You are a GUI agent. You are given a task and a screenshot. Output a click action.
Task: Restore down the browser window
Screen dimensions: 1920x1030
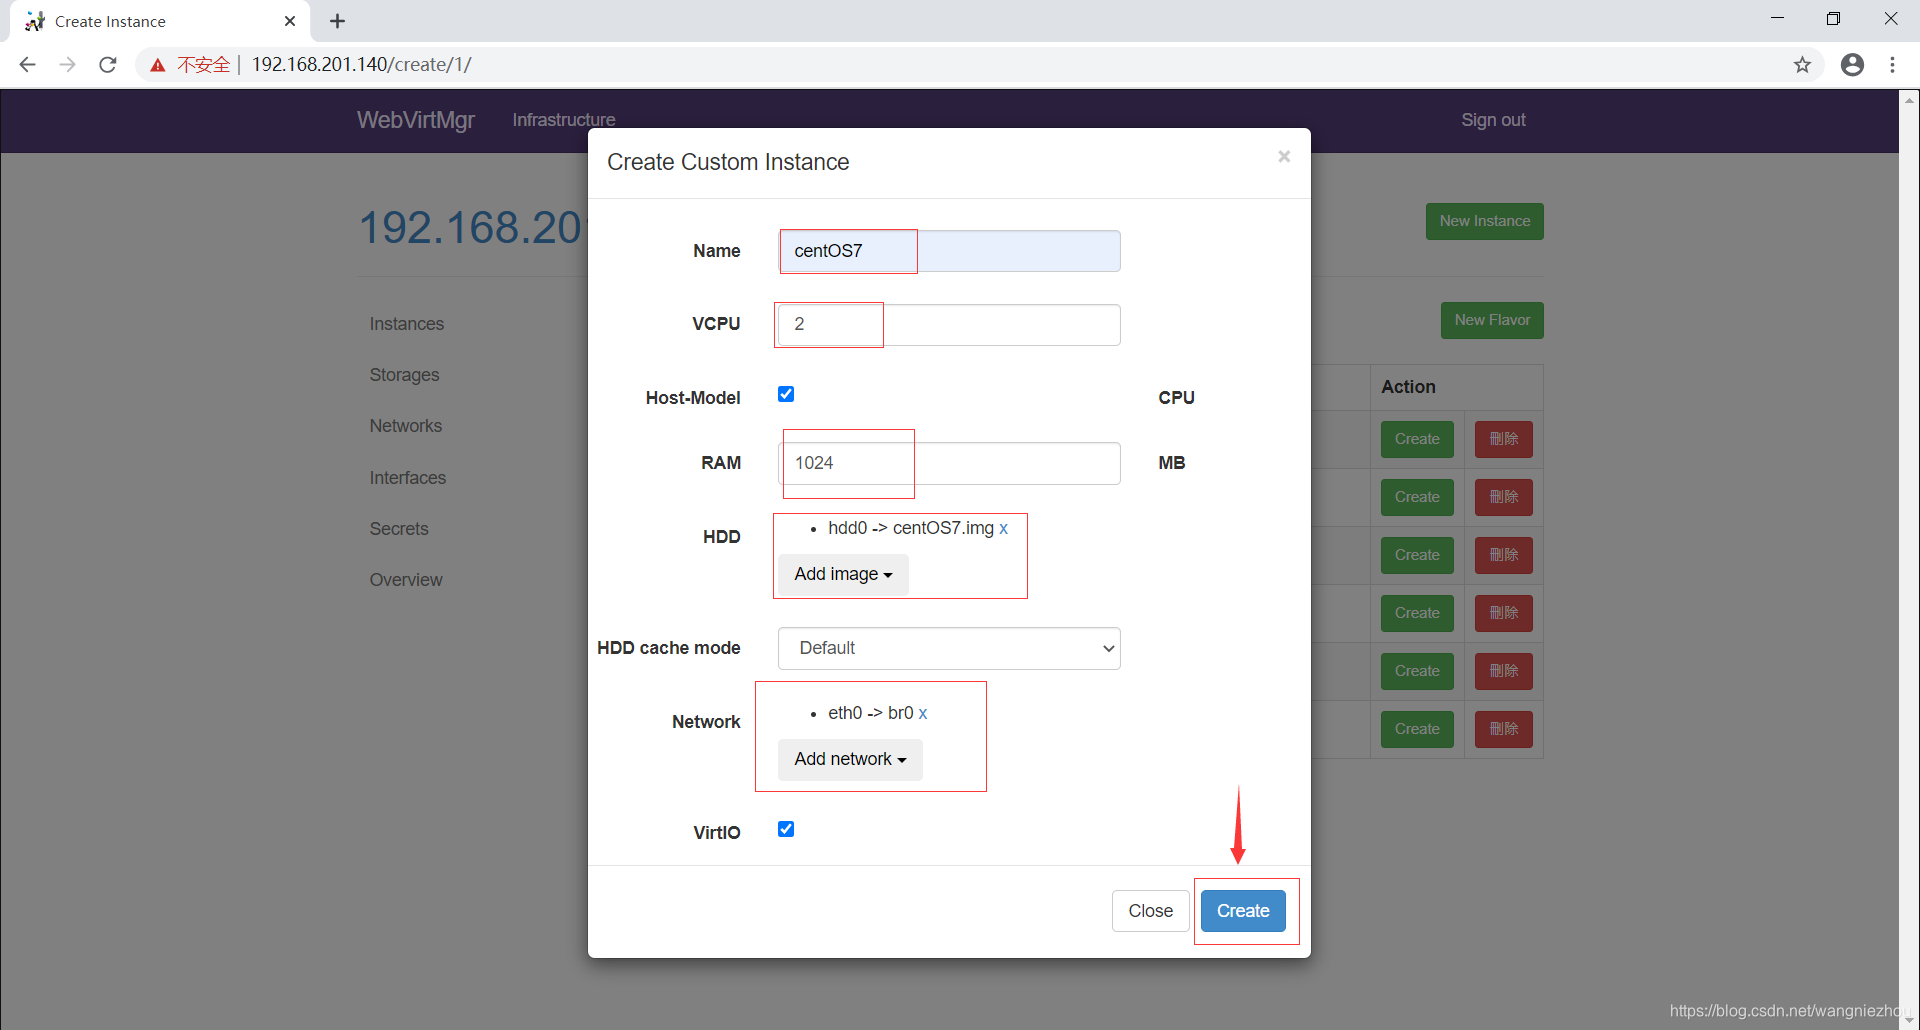click(1833, 19)
